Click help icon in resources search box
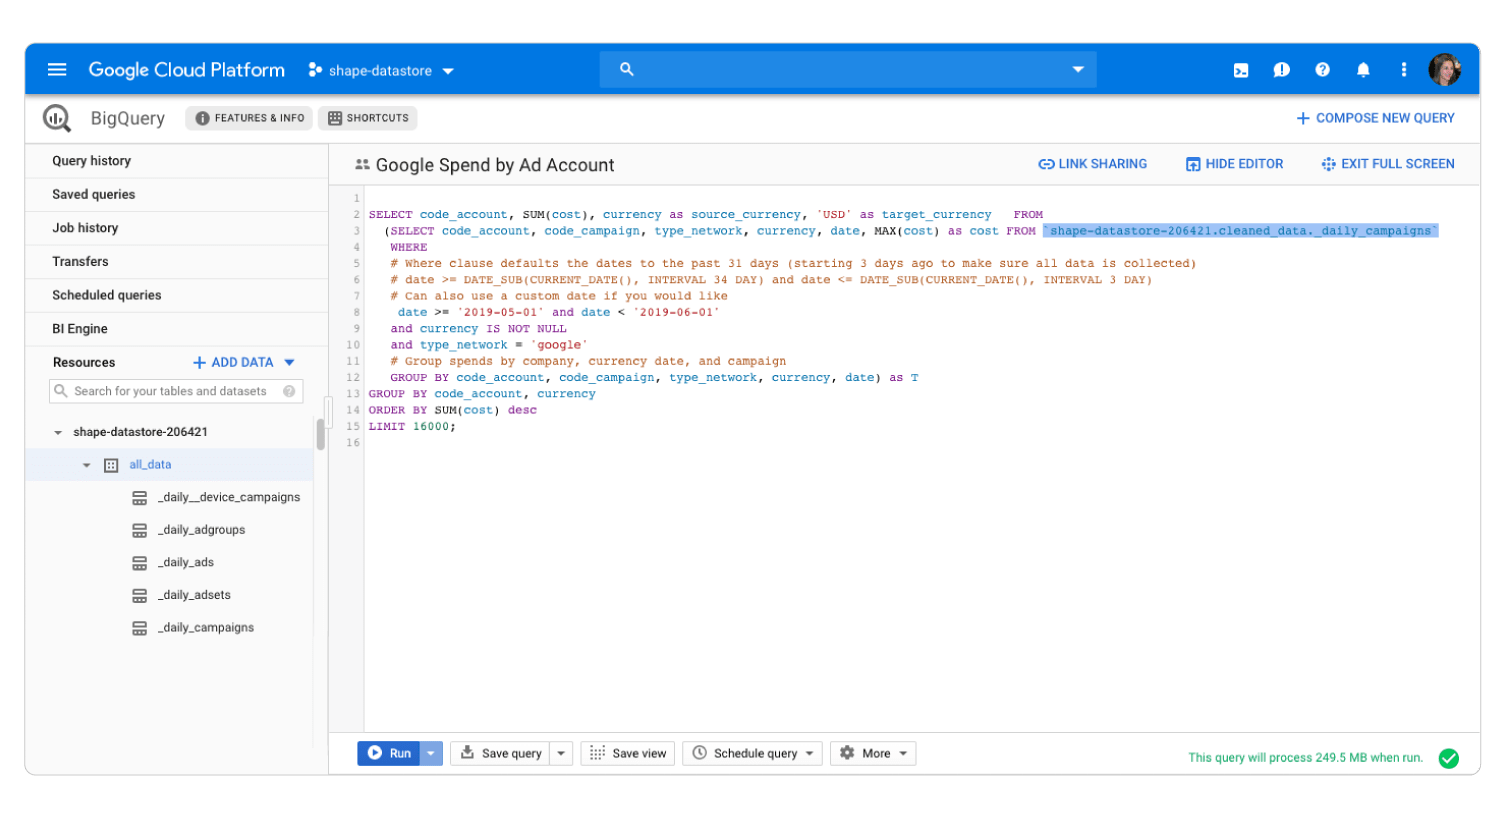 point(289,391)
